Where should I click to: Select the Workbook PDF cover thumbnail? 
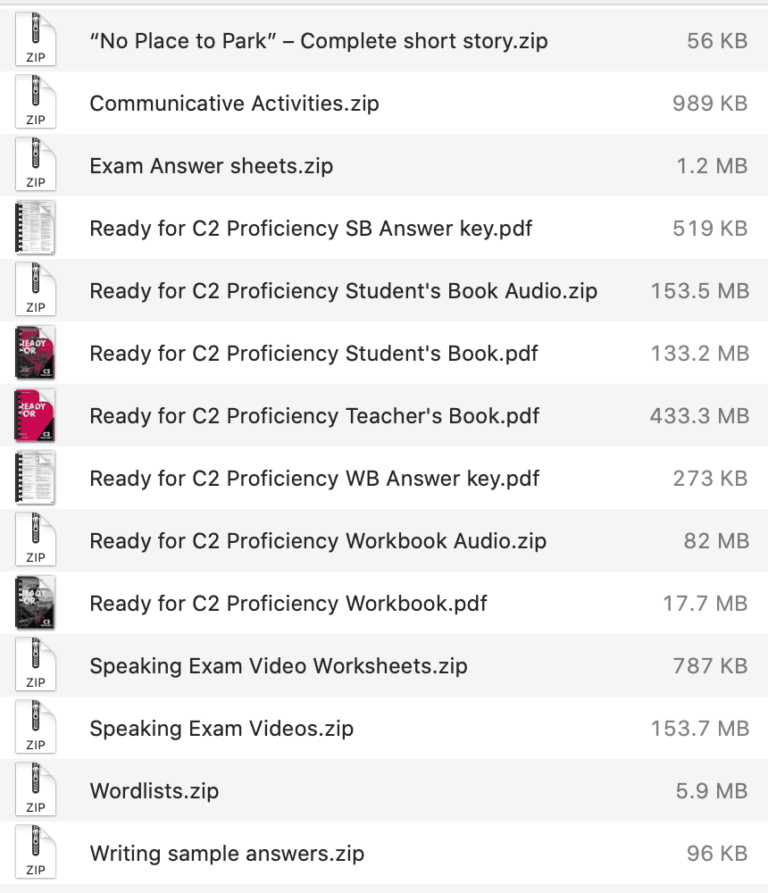click(35, 603)
